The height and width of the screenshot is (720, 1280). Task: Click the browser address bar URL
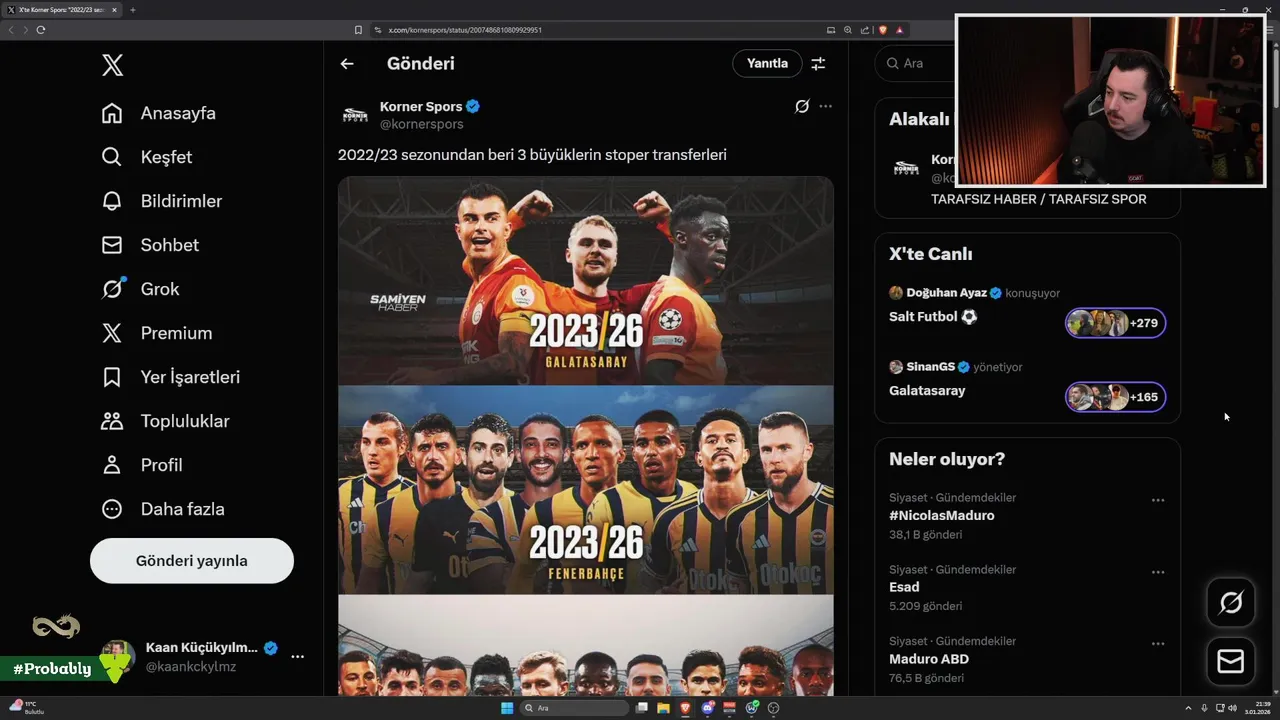pos(465,30)
